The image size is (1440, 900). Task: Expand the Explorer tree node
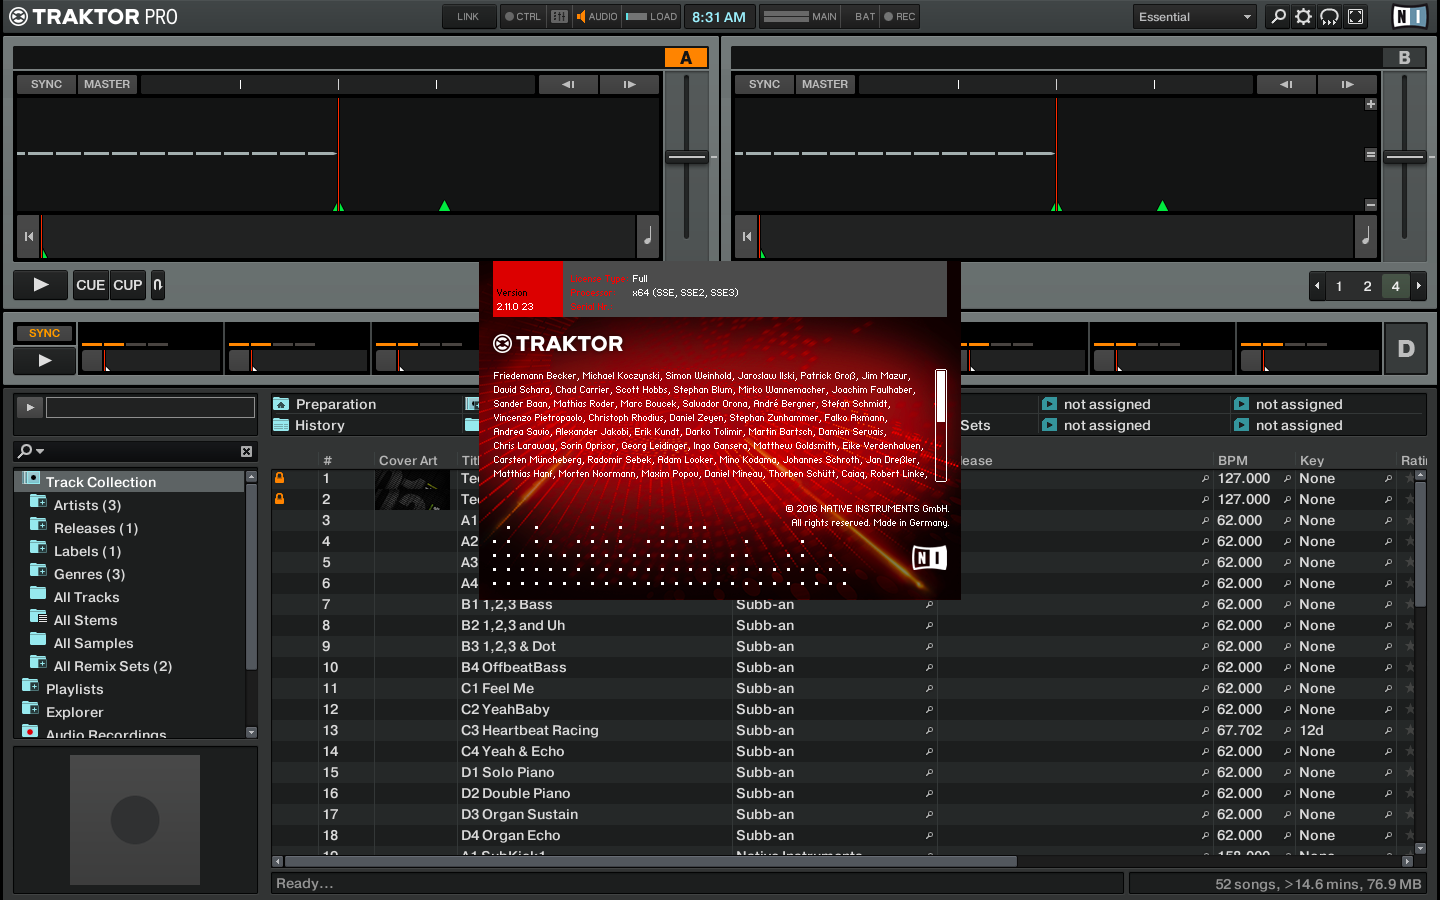click(30, 710)
